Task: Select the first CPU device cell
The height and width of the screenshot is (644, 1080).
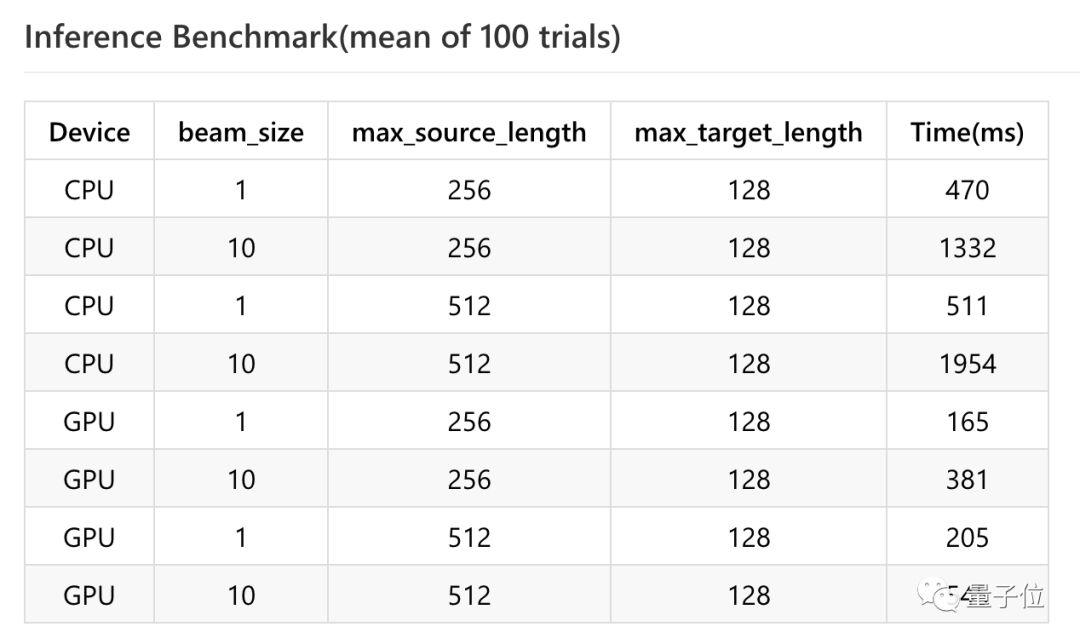Action: coord(90,189)
